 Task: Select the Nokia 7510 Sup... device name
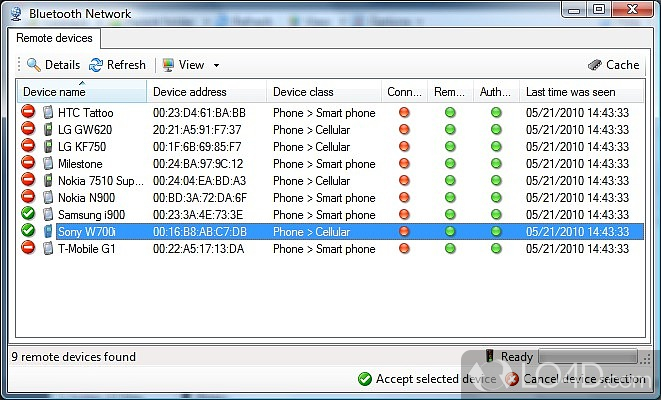coord(101,181)
